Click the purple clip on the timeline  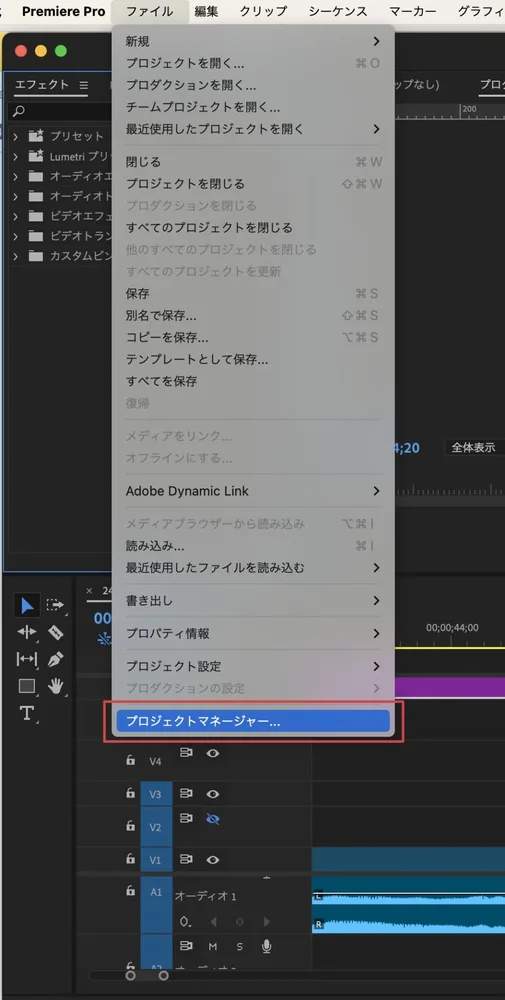click(x=450, y=687)
